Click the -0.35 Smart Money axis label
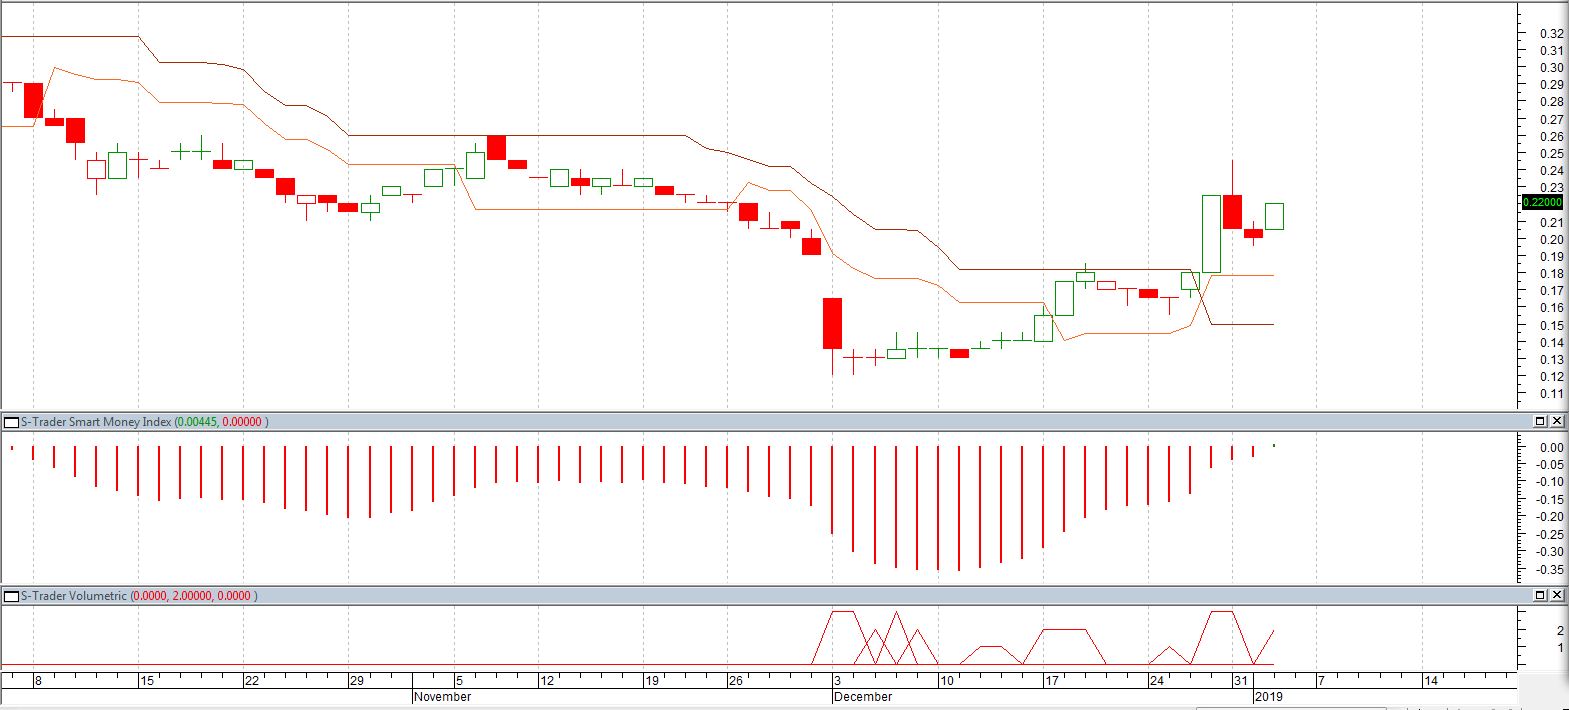This screenshot has width=1569, height=710. click(x=1550, y=569)
